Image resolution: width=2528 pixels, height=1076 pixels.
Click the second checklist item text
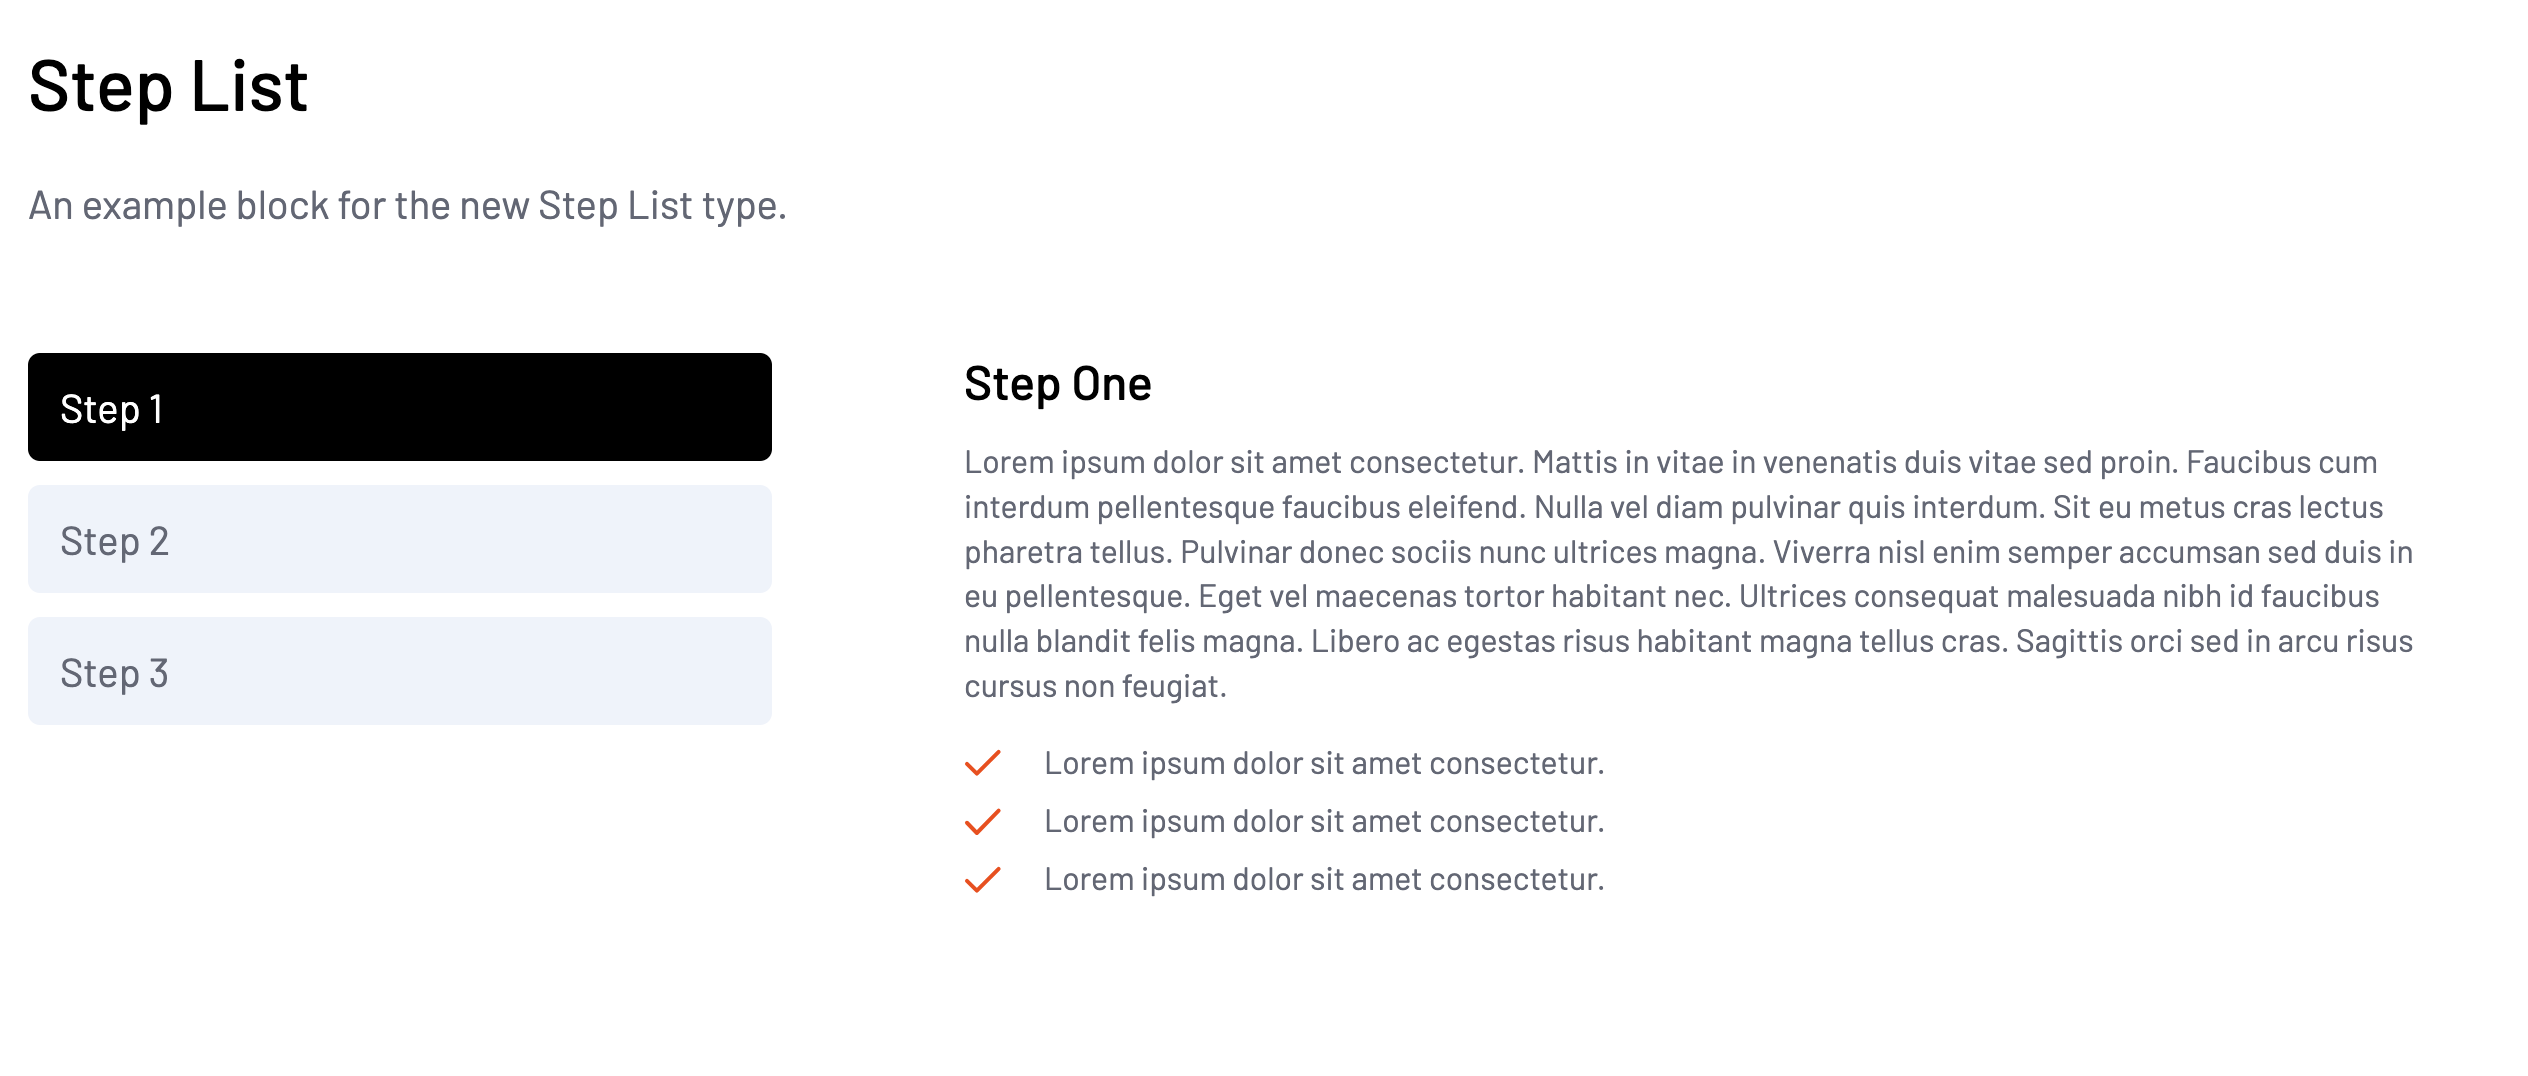(x=1323, y=821)
